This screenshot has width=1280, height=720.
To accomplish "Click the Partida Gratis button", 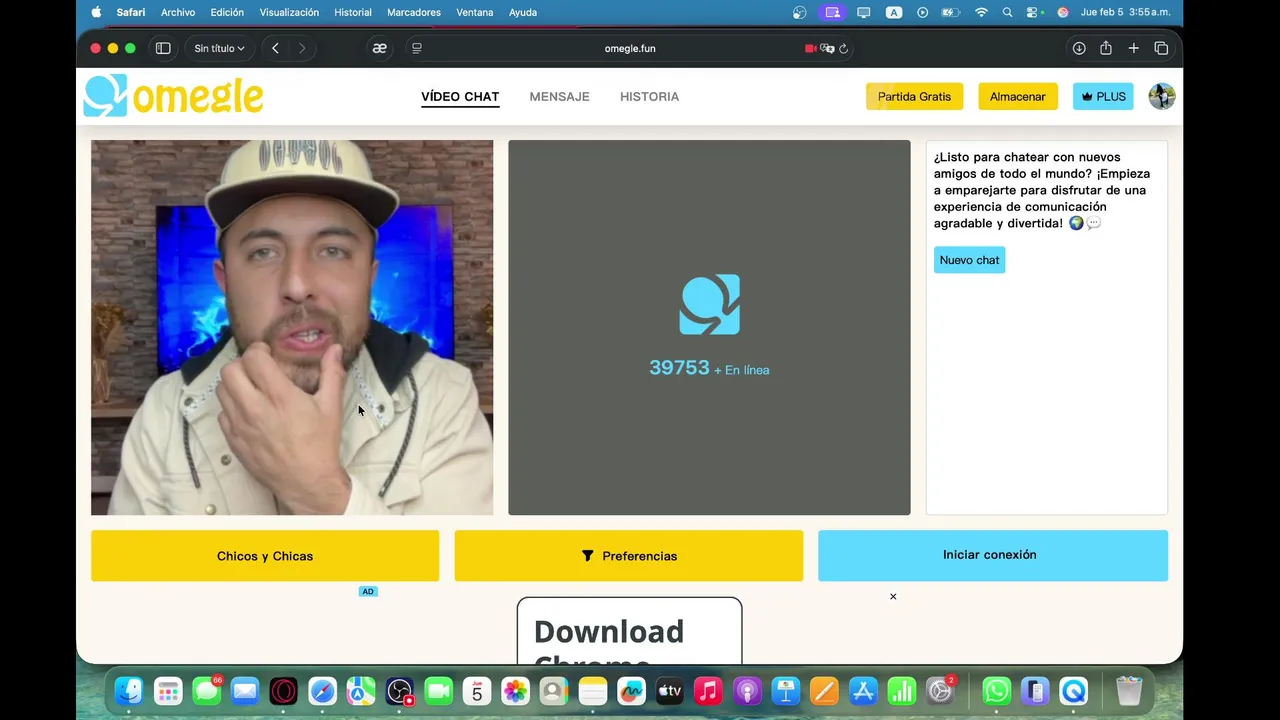I will coord(914,96).
